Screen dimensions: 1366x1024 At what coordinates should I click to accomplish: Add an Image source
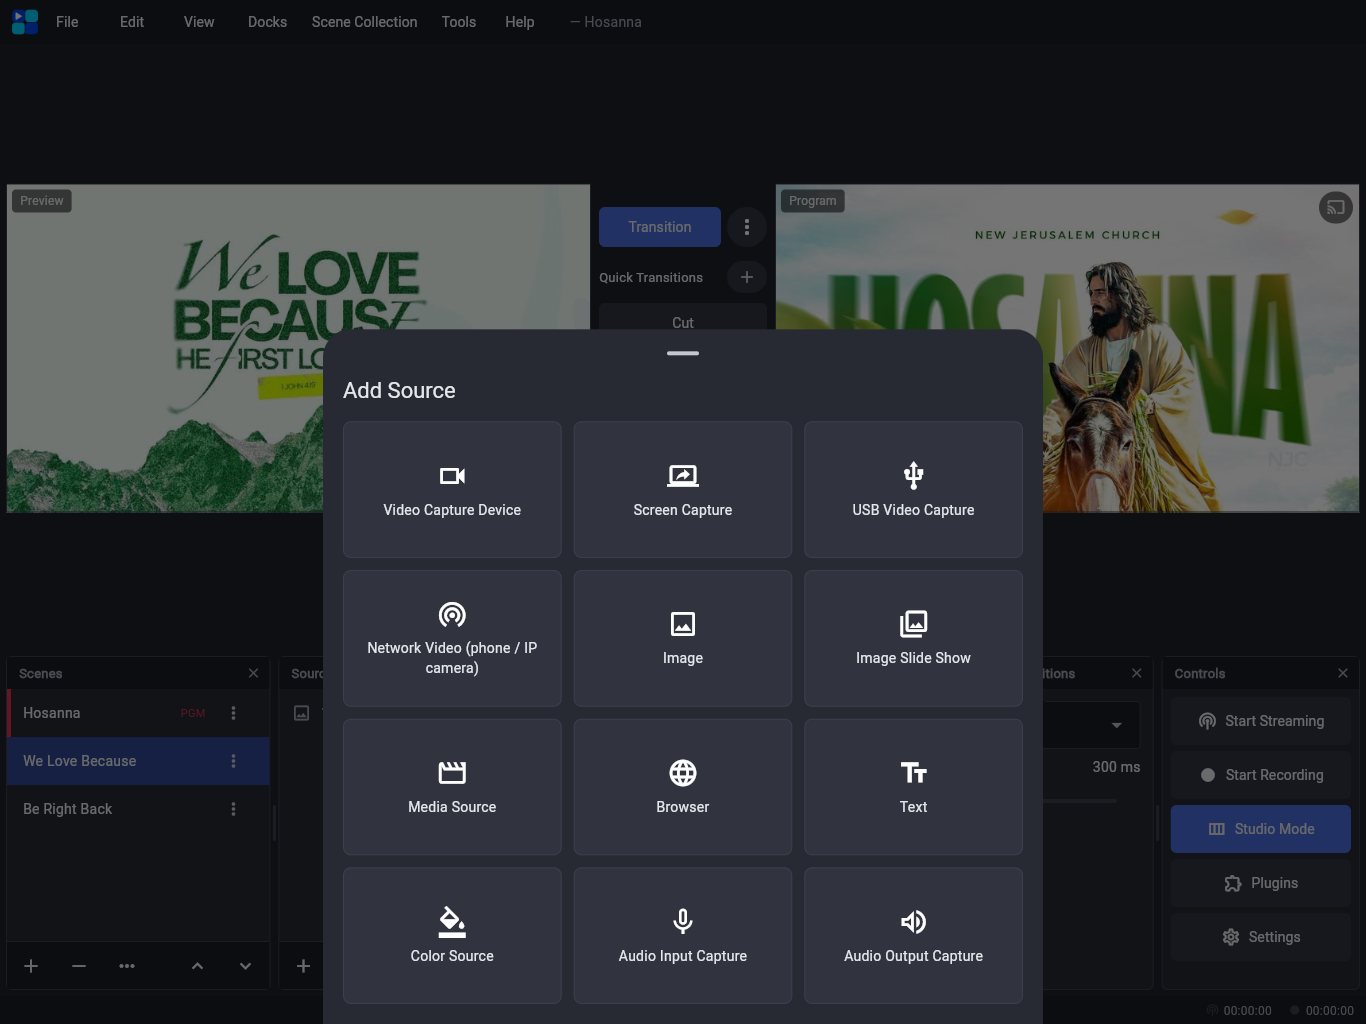coord(683,638)
